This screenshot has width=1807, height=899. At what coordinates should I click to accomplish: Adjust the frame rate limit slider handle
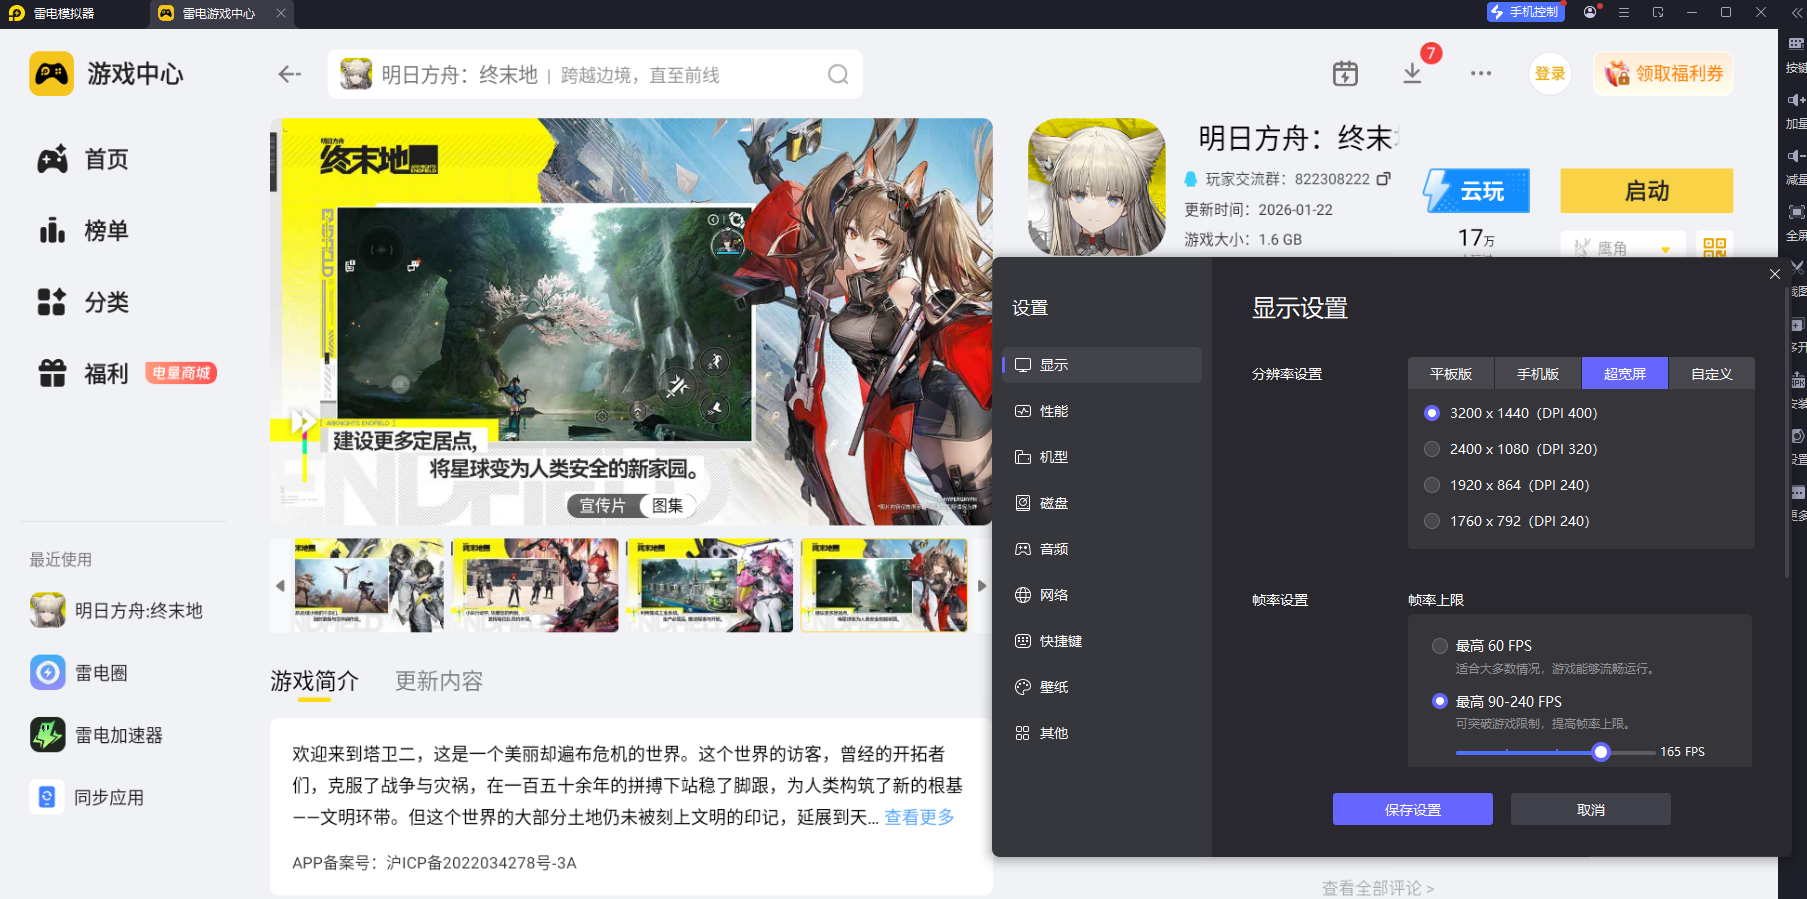point(1601,752)
